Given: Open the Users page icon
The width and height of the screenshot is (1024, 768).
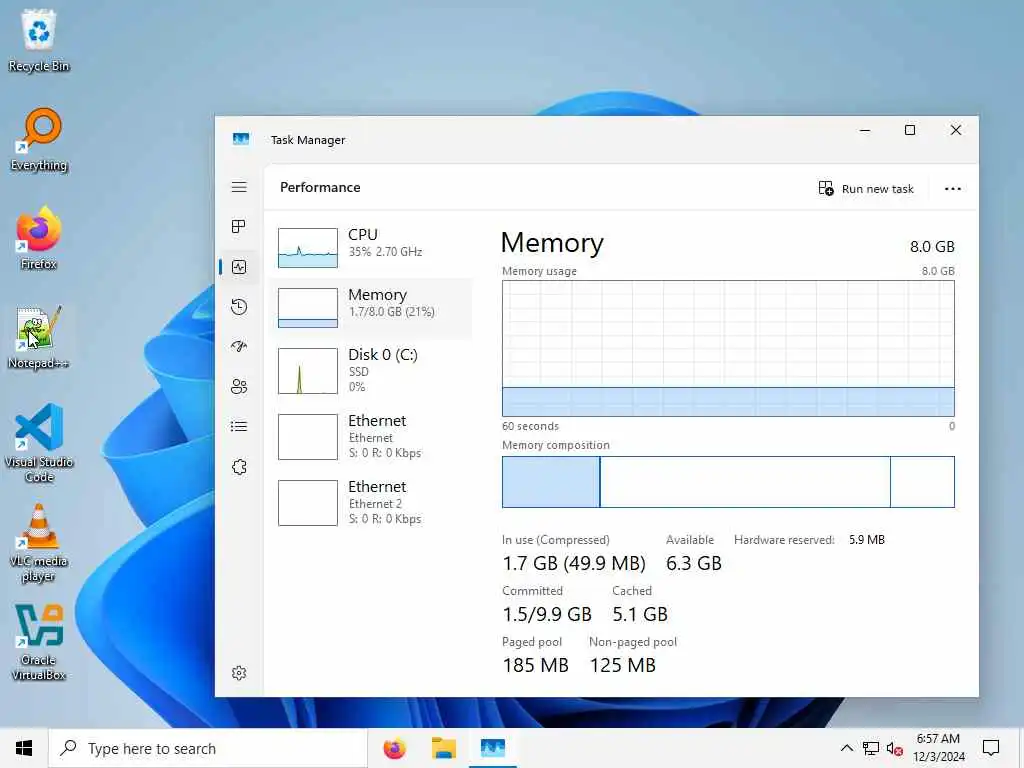Looking at the screenshot, I should click(239, 387).
